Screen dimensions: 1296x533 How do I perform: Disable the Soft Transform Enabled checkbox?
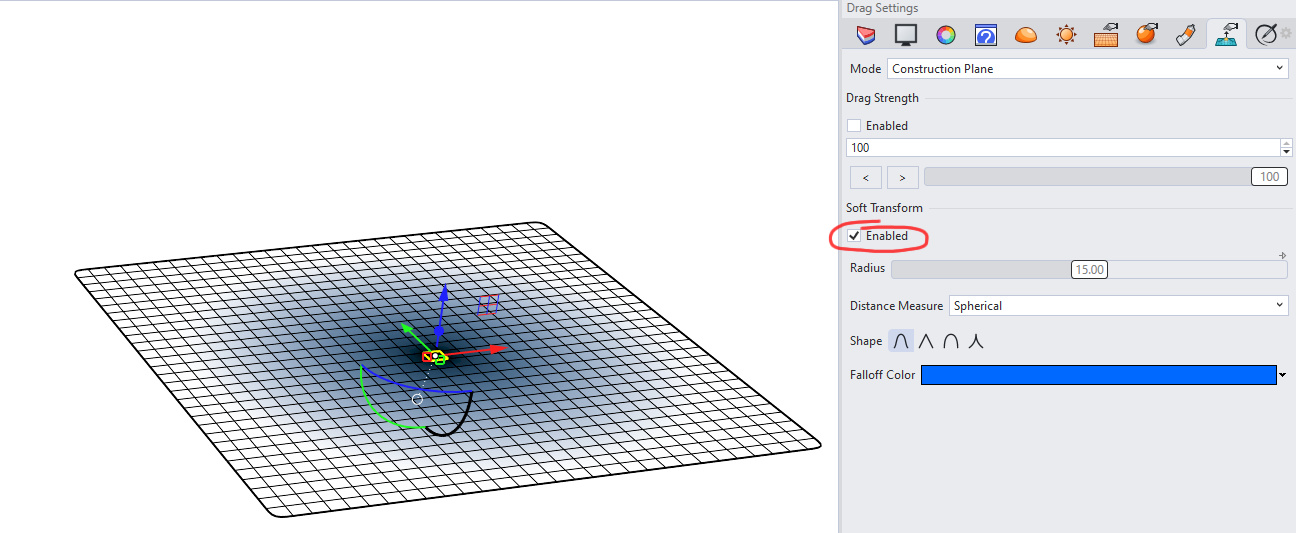[x=854, y=236]
